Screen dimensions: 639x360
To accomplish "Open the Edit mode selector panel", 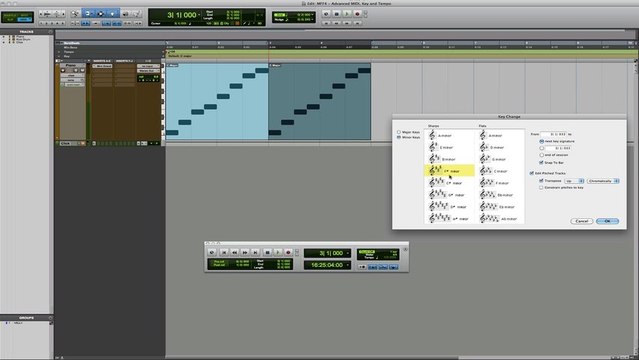I will pyautogui.click(x=18, y=17).
